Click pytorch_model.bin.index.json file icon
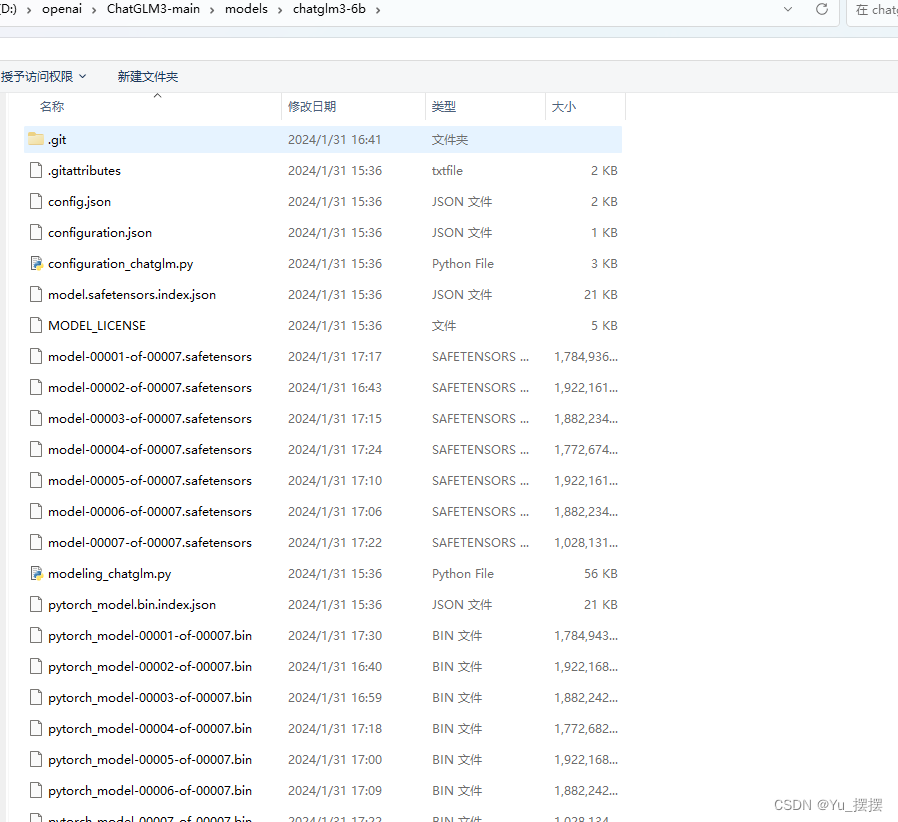Viewport: 898px width, 822px height. click(x=36, y=604)
